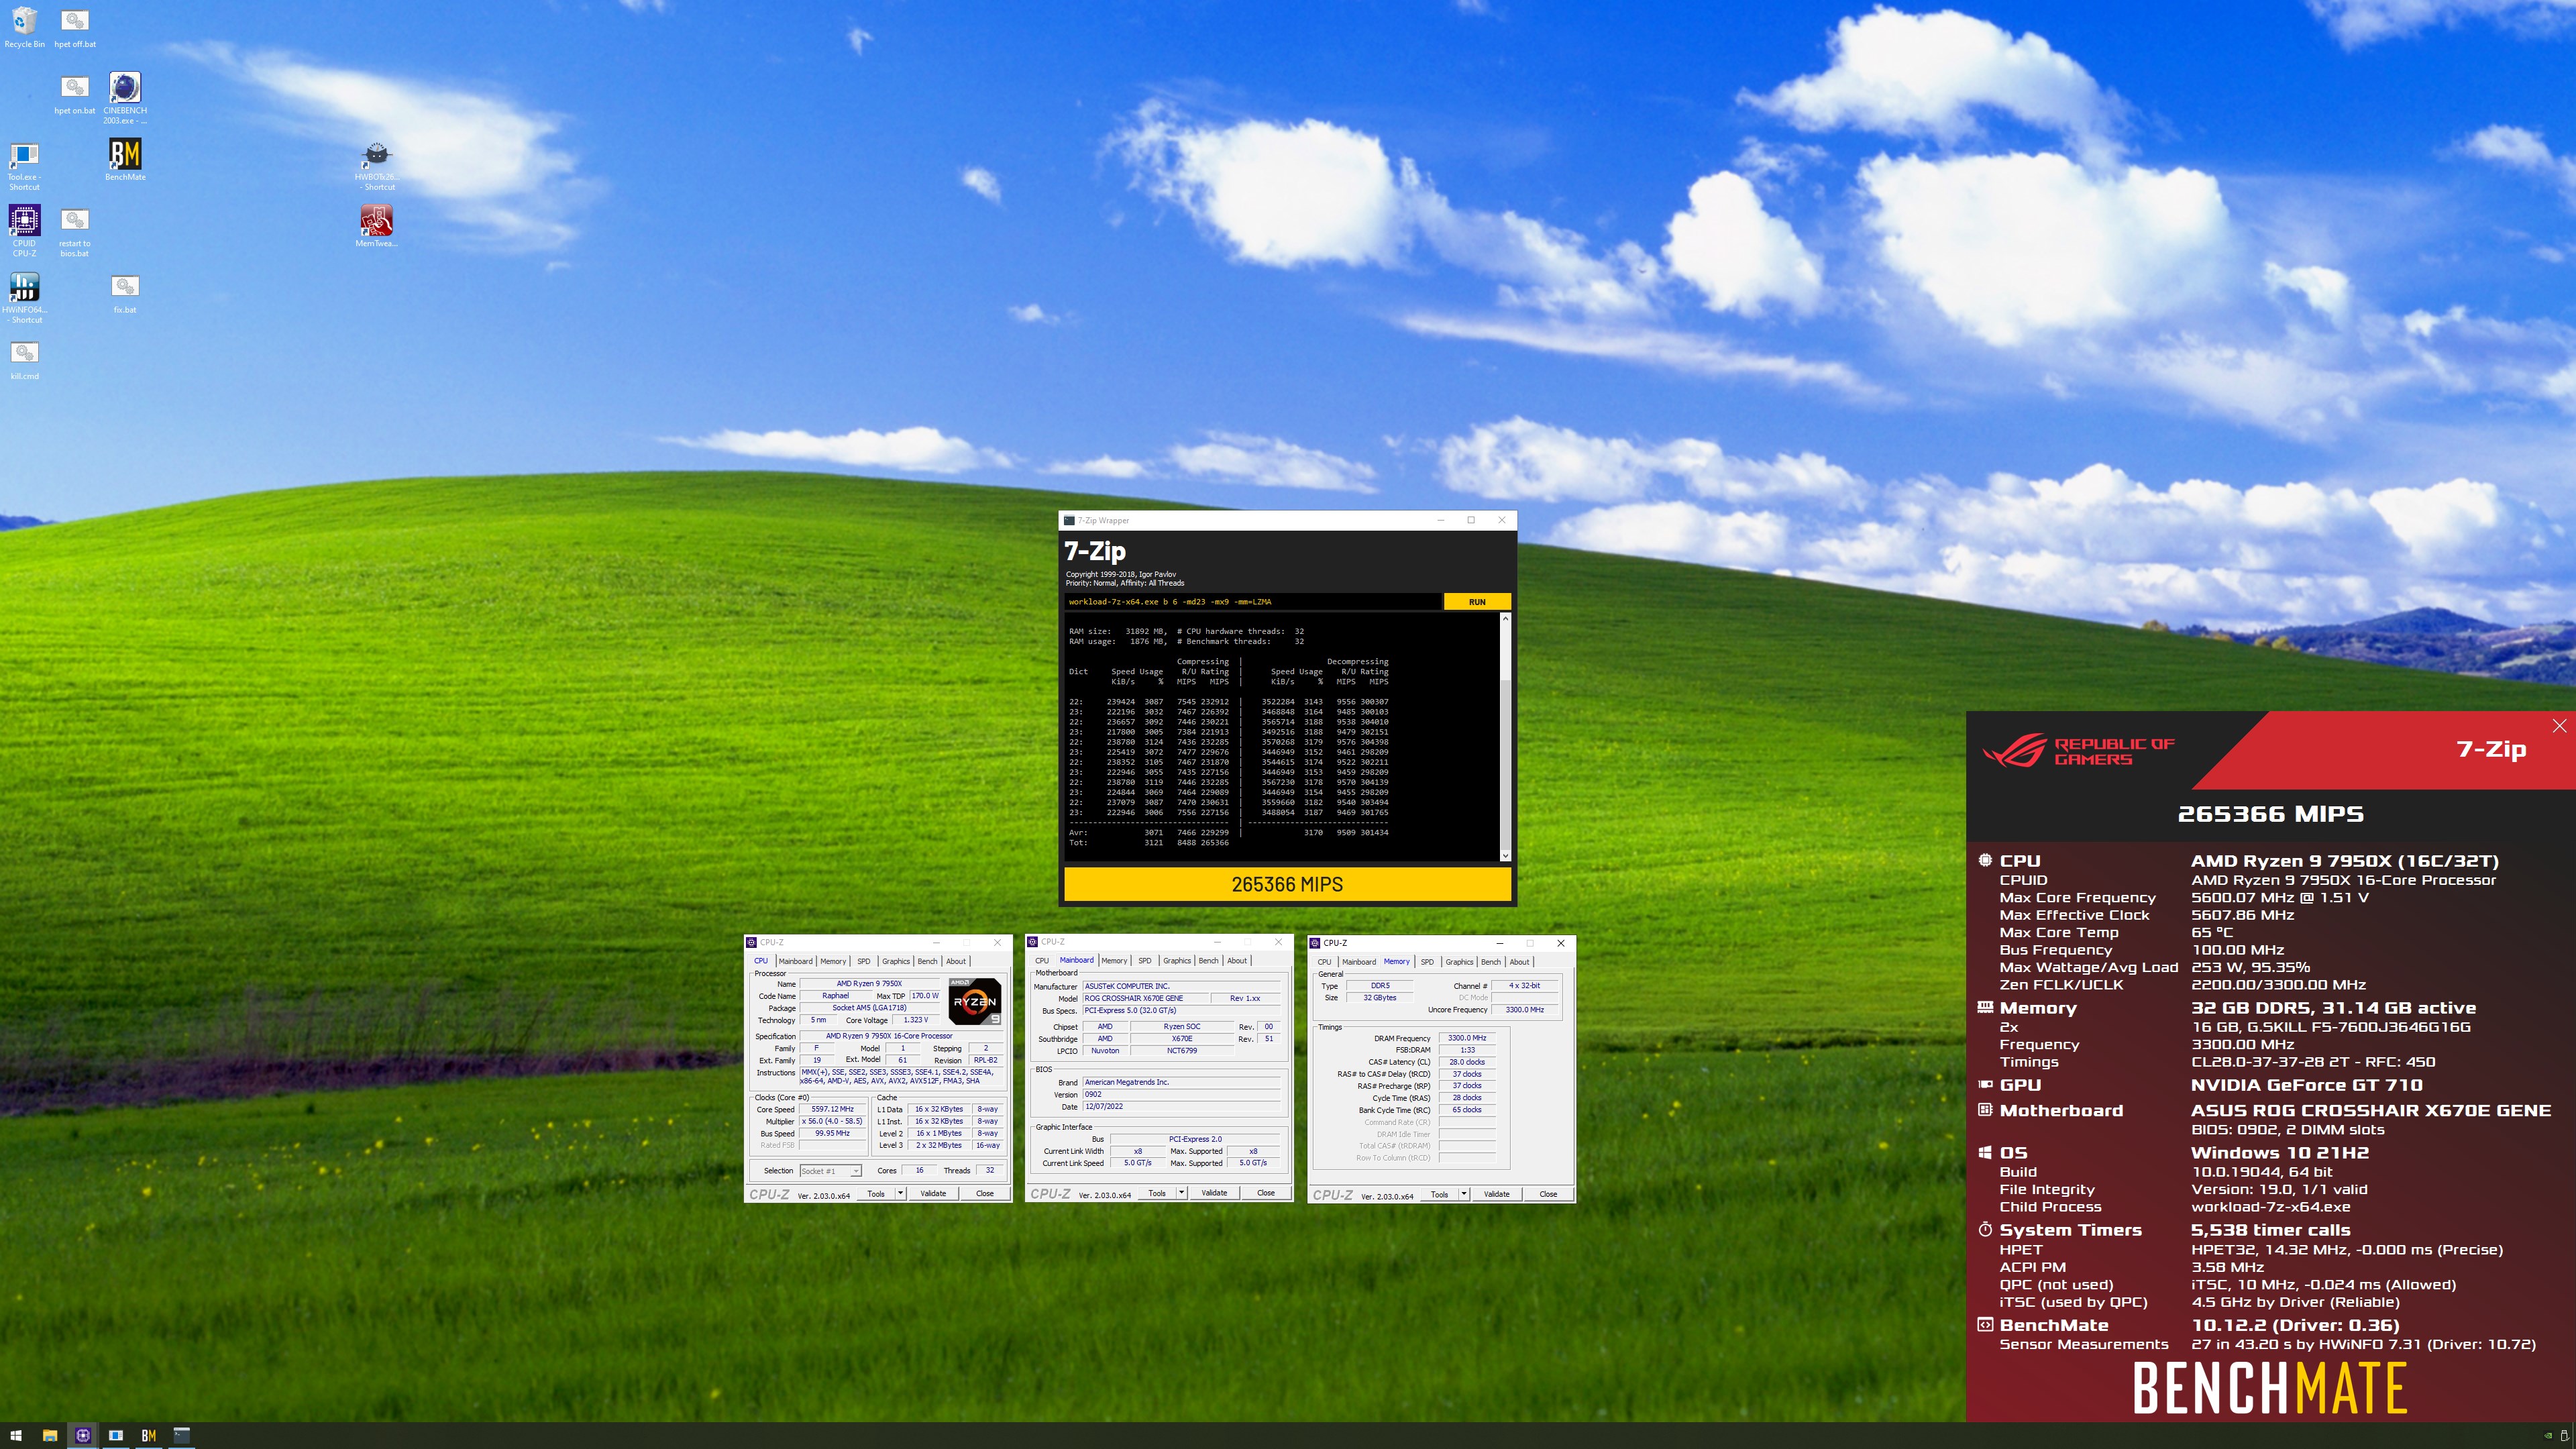Image resolution: width=2576 pixels, height=1449 pixels.
Task: Open the Windows Start menu
Action: (x=16, y=1436)
